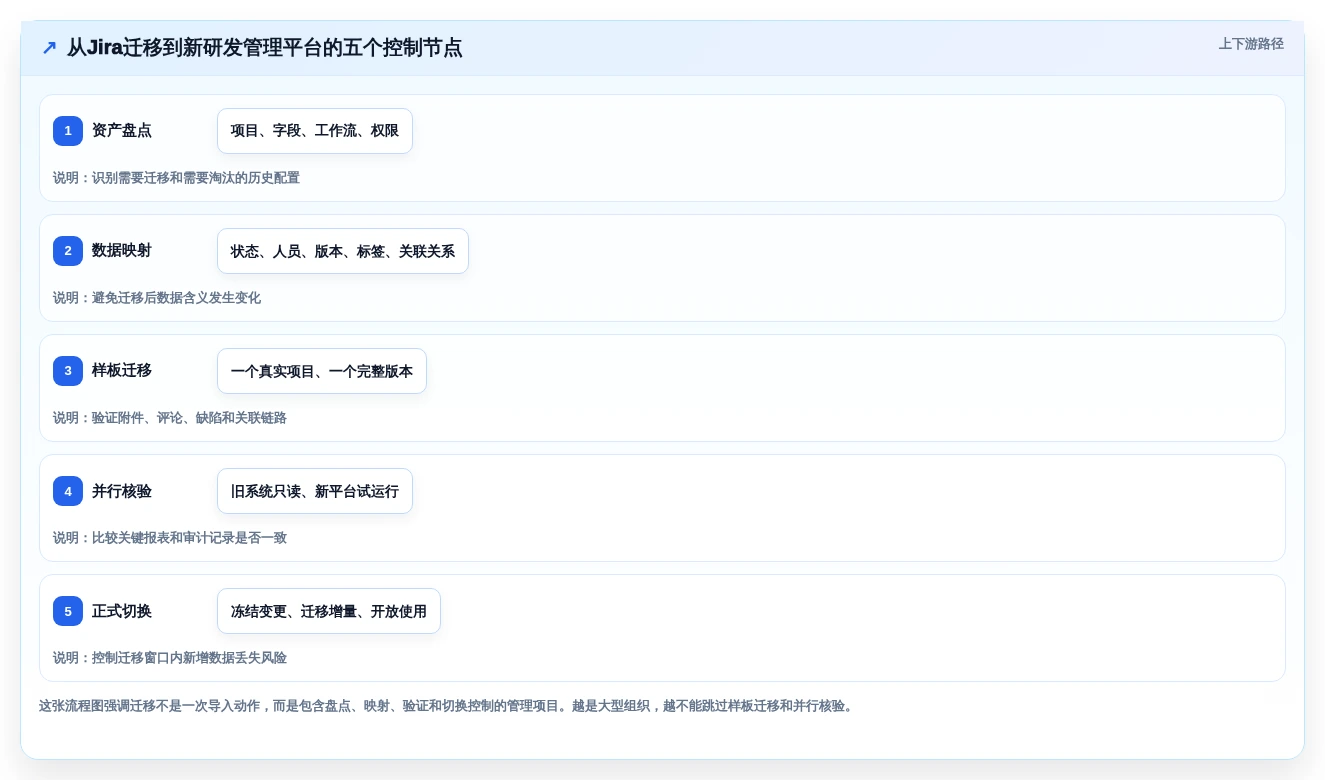Select the 并行核验 step title
The height and width of the screenshot is (780, 1325).
click(122, 491)
